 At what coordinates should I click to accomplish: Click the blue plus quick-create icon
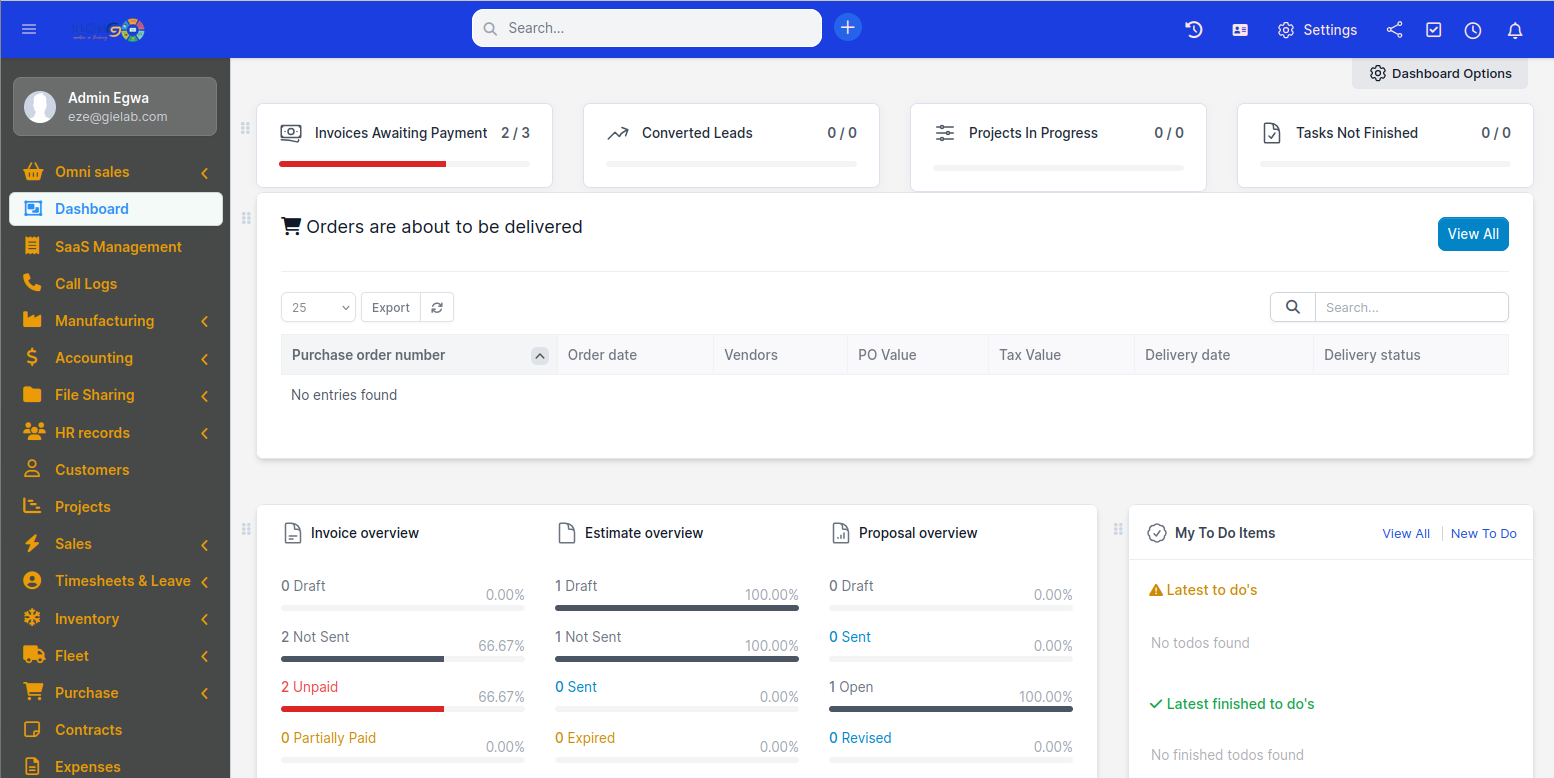click(847, 28)
